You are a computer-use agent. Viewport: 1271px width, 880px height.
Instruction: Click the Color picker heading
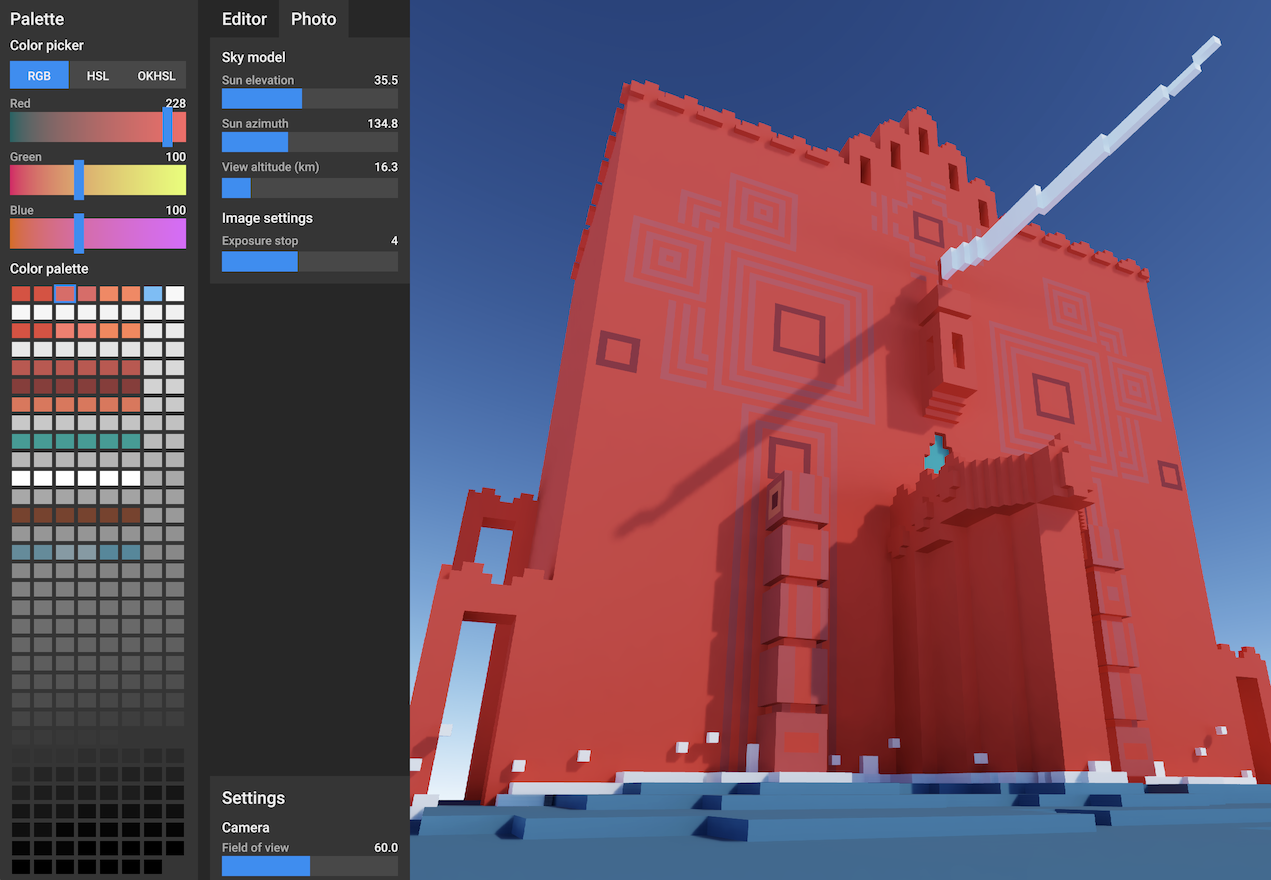pos(47,45)
